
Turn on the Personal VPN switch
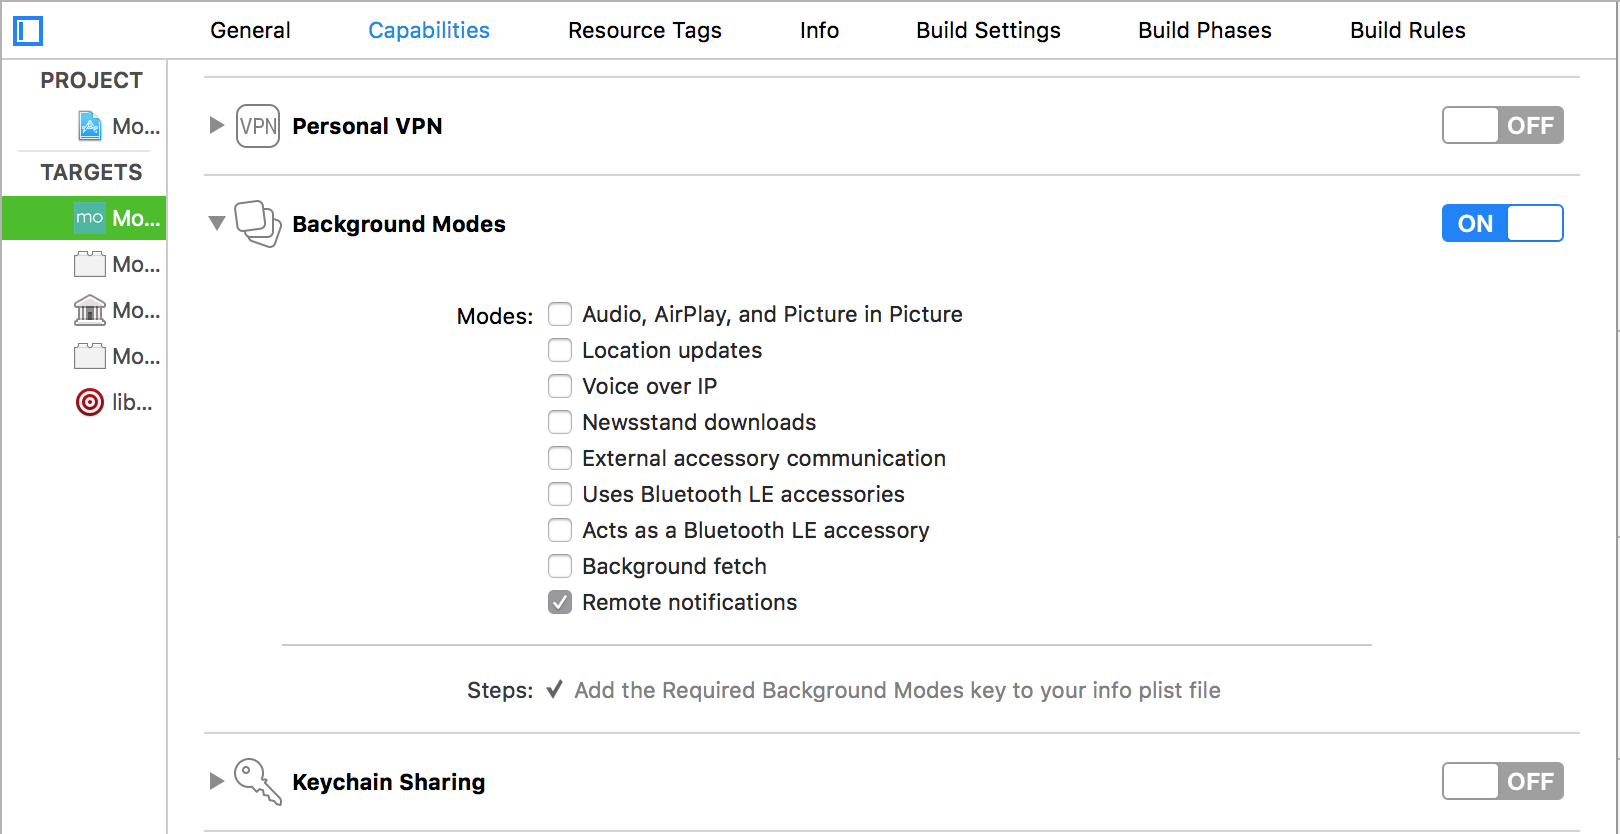[x=1502, y=126]
